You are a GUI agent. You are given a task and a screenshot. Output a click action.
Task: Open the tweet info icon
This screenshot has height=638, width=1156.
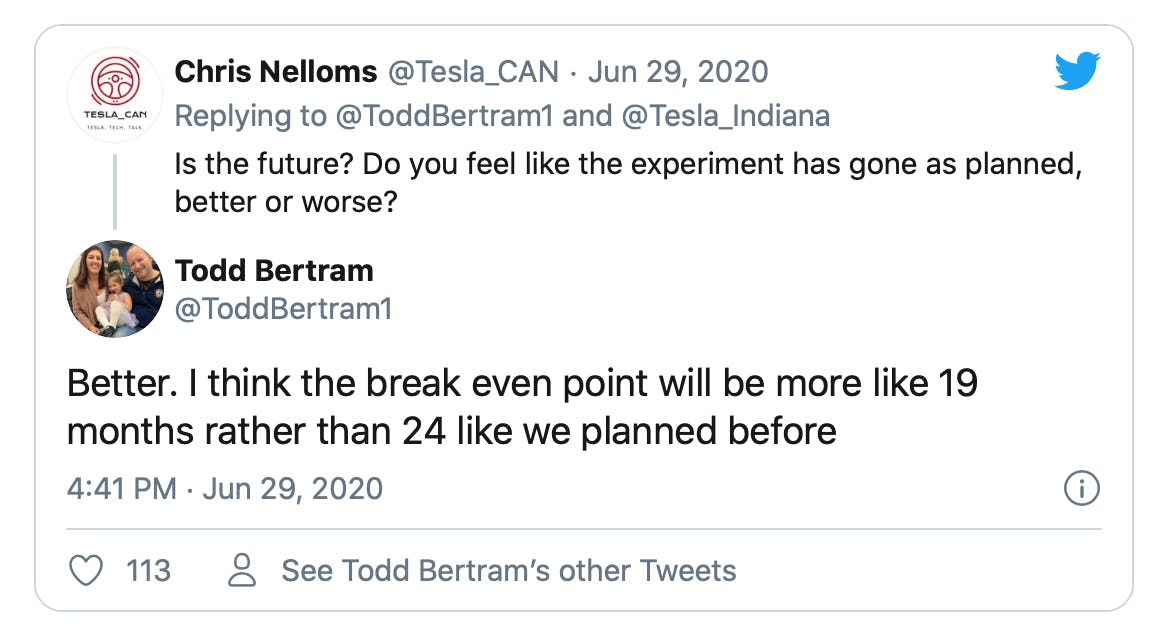coord(1081,489)
